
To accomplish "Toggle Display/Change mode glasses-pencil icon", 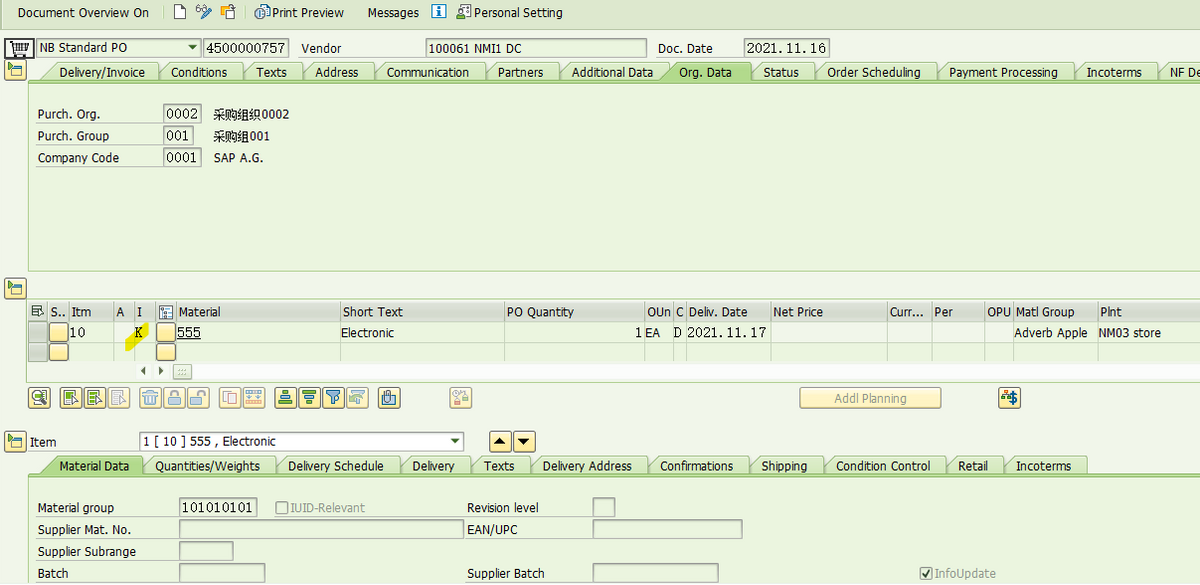I will (204, 12).
